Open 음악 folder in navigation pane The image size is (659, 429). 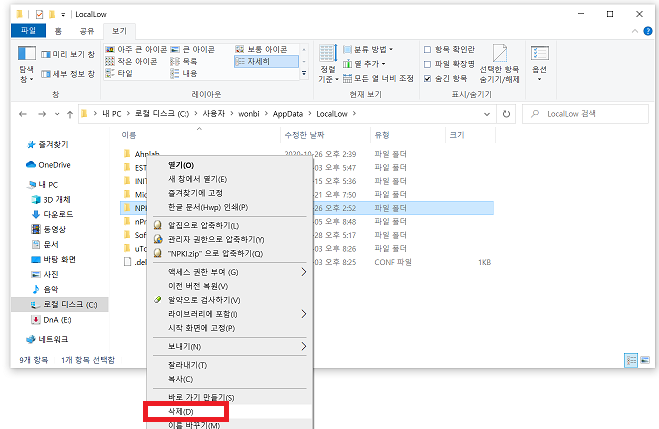(x=45, y=289)
